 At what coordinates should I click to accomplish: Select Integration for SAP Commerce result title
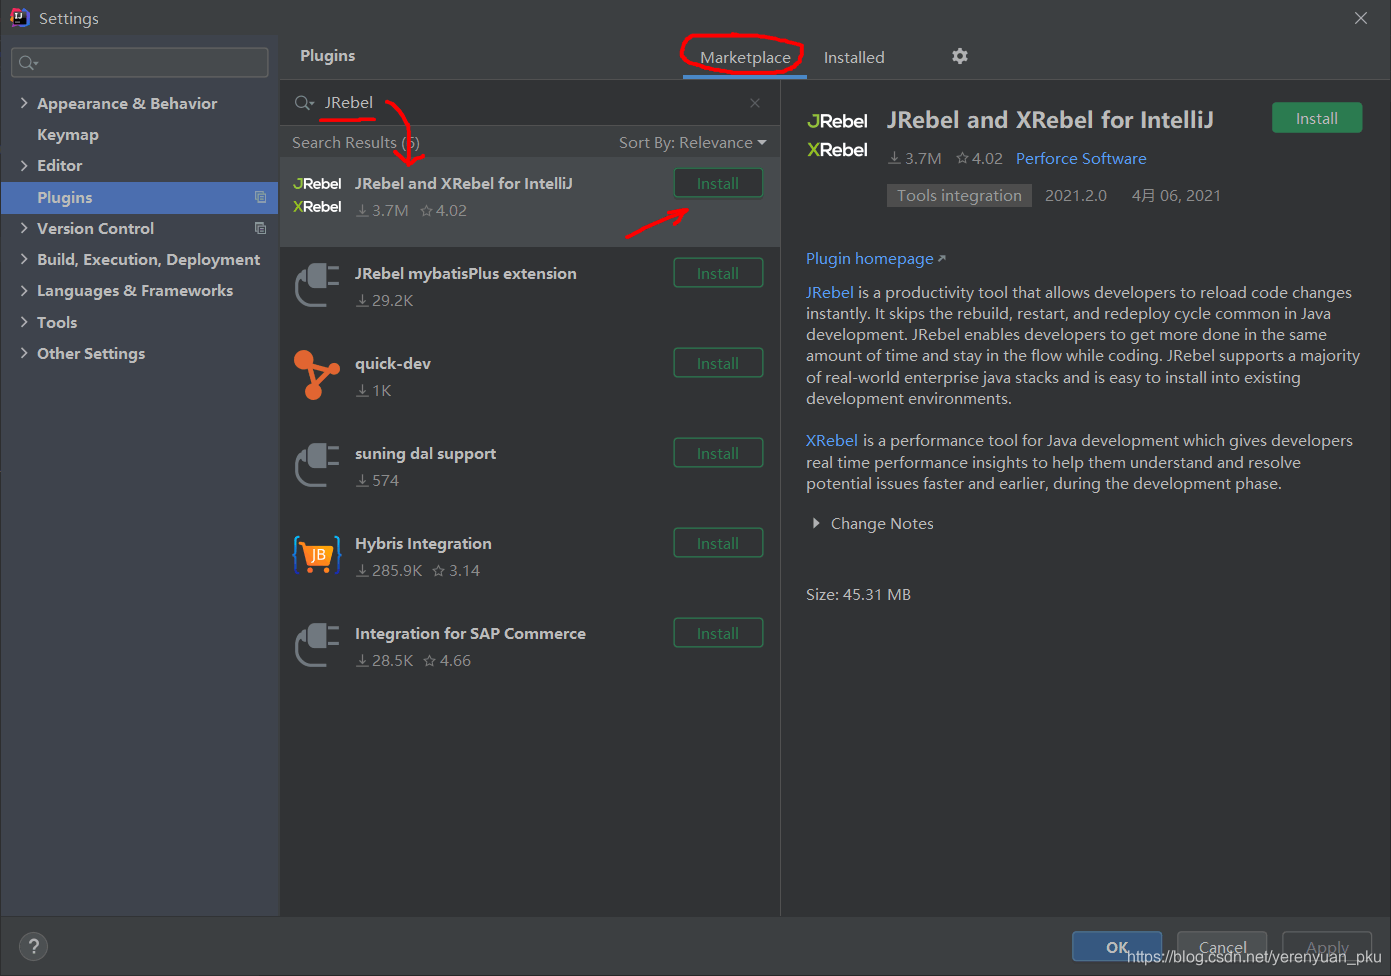(x=470, y=633)
